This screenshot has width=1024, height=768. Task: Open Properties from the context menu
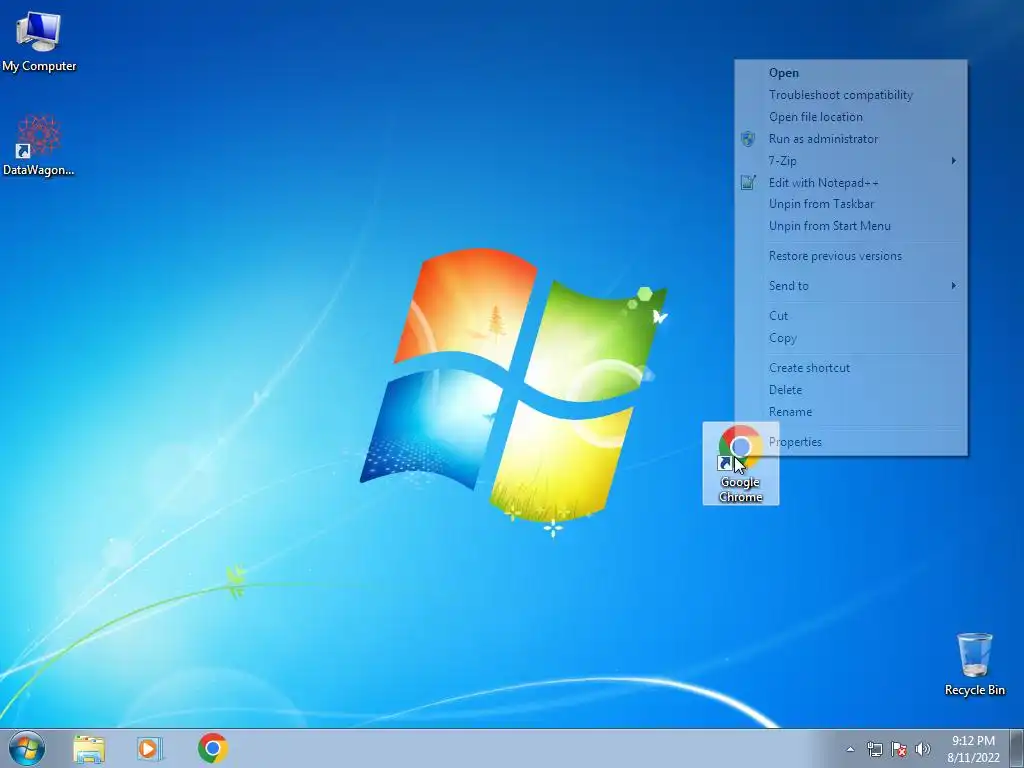coord(851,442)
